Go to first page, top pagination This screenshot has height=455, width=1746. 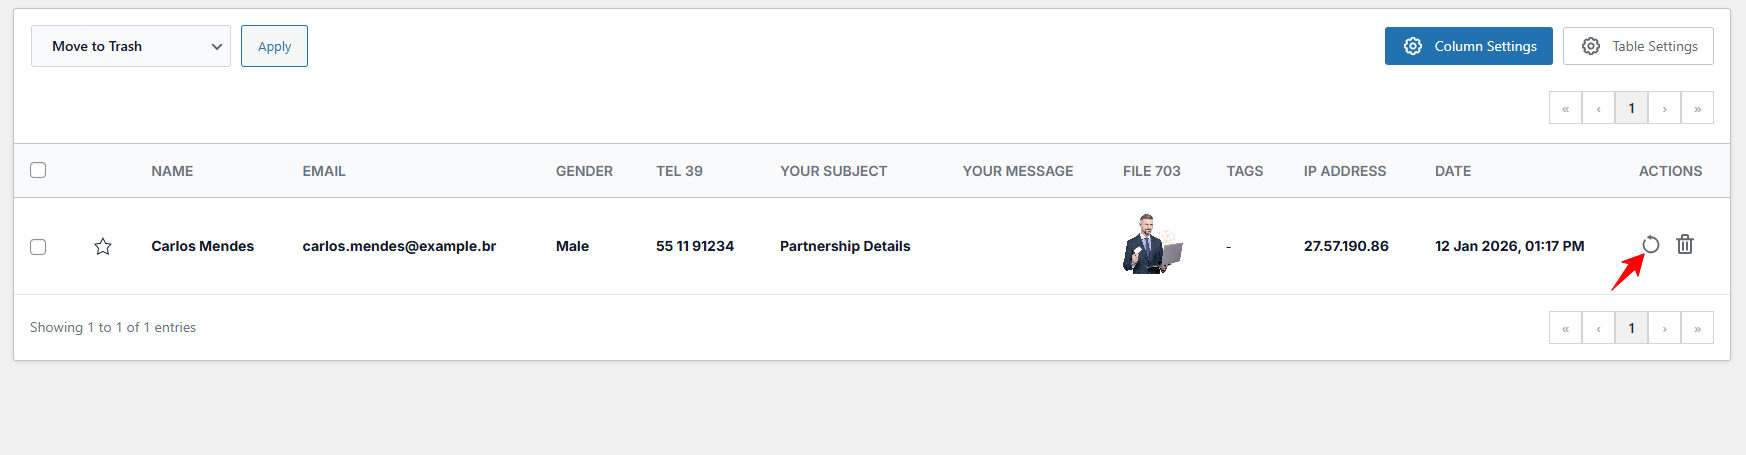tap(1565, 108)
